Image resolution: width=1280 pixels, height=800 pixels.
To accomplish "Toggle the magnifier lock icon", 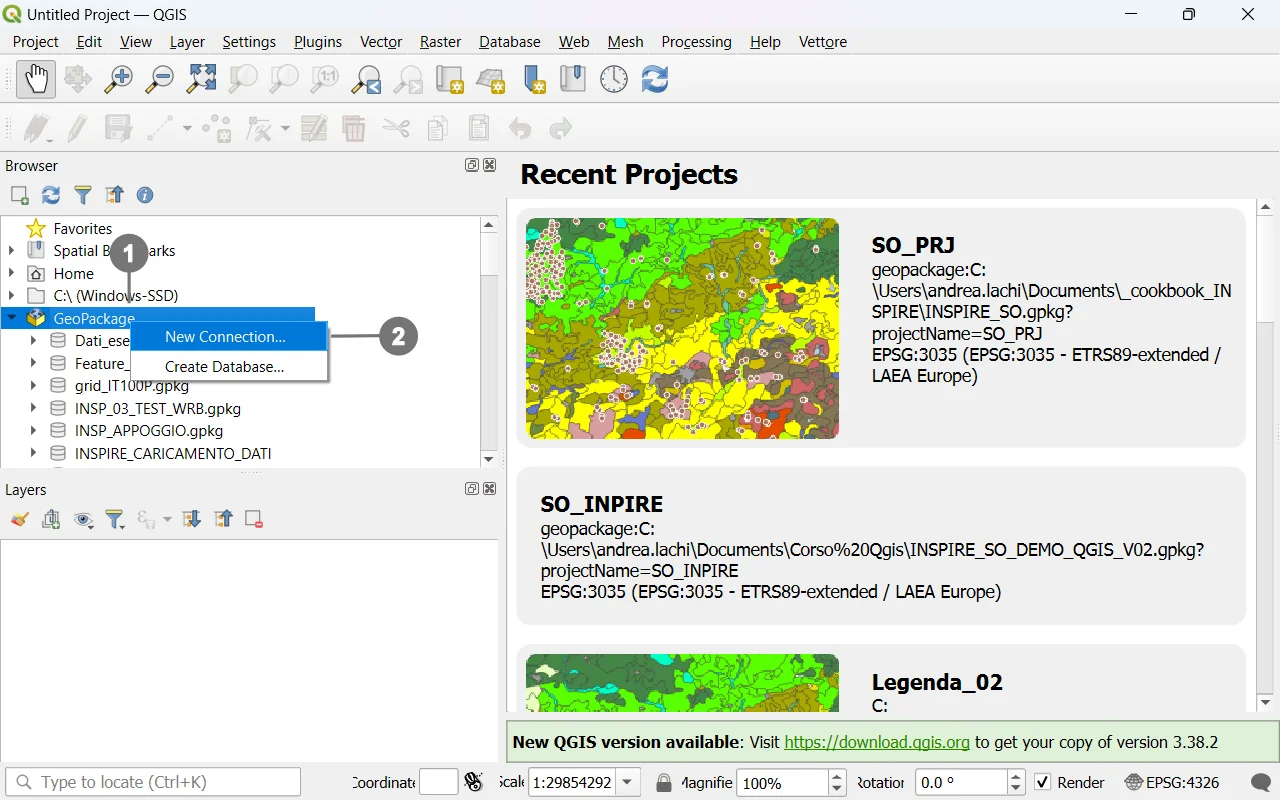I will point(663,782).
